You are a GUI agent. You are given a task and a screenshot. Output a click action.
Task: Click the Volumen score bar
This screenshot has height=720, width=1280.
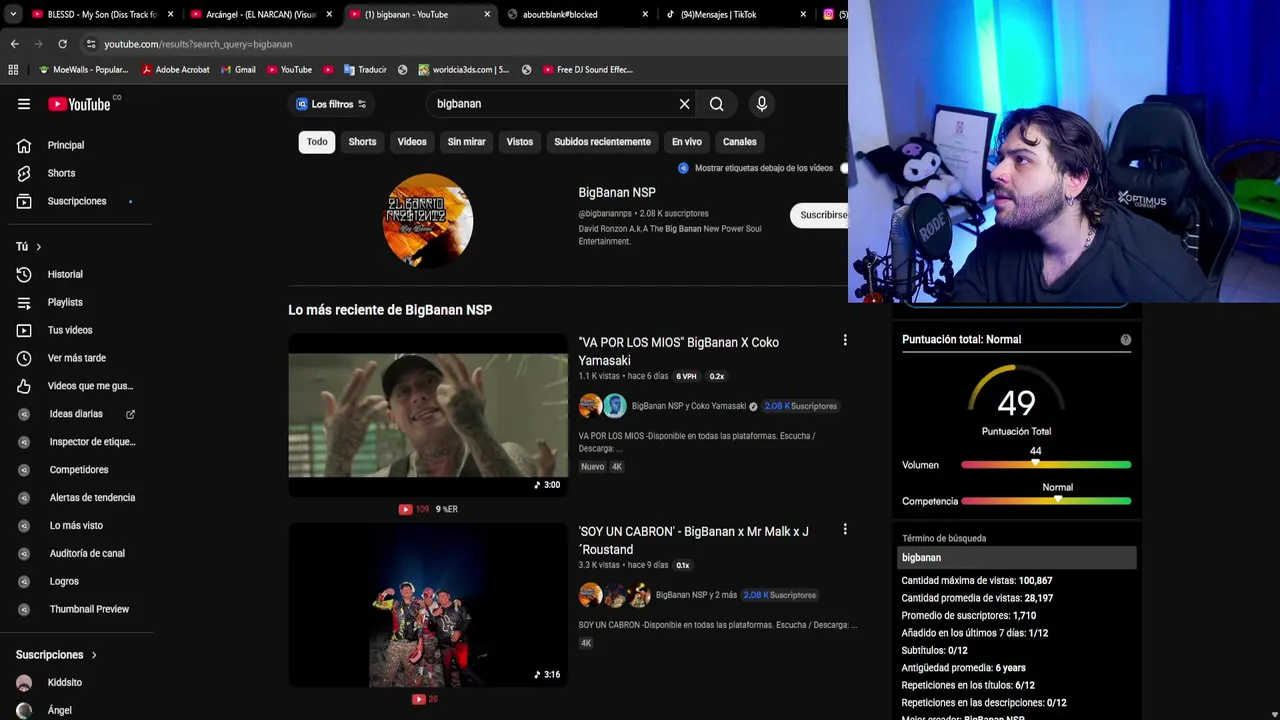(1046, 465)
